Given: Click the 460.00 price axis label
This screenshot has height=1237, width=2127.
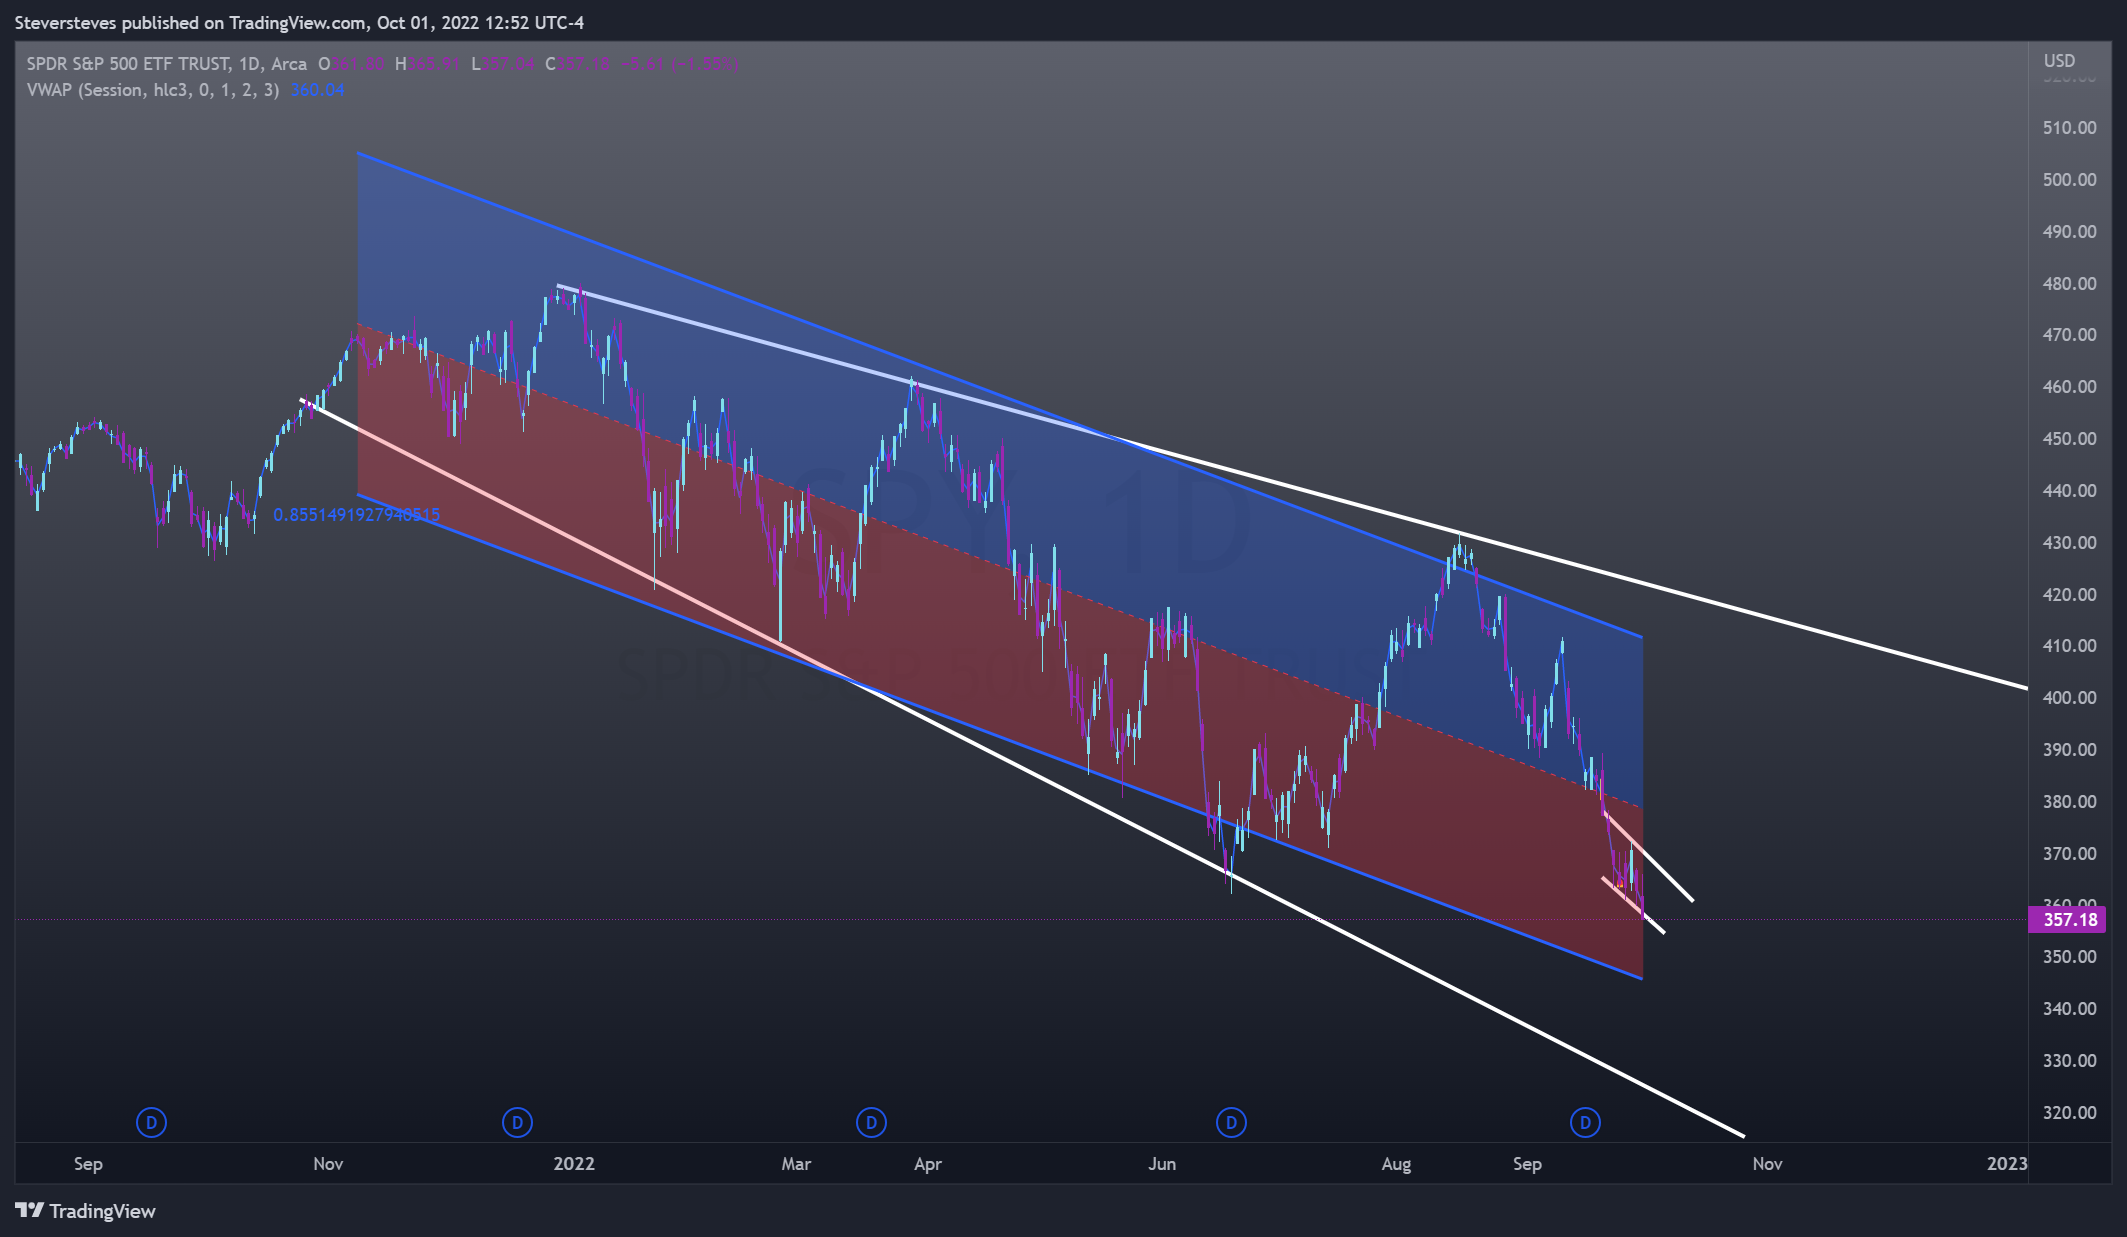Looking at the screenshot, I should 2069,387.
